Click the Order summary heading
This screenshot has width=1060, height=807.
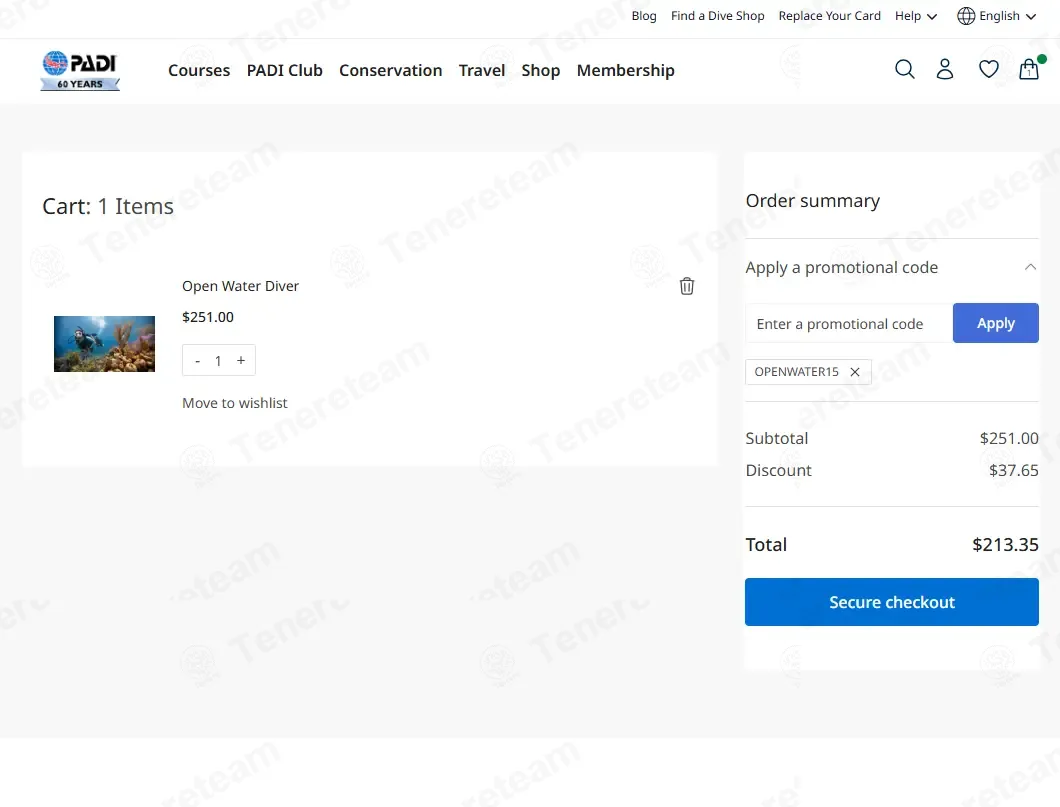(x=813, y=201)
